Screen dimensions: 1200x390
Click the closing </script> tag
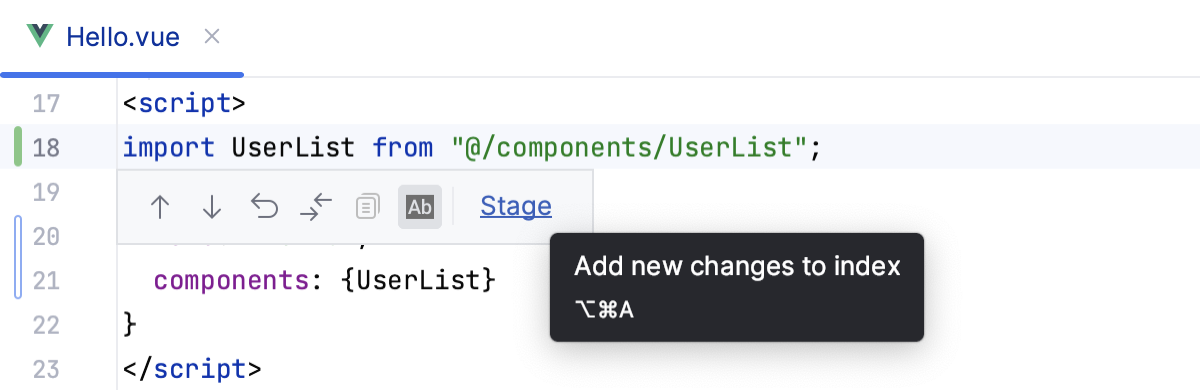[192, 368]
